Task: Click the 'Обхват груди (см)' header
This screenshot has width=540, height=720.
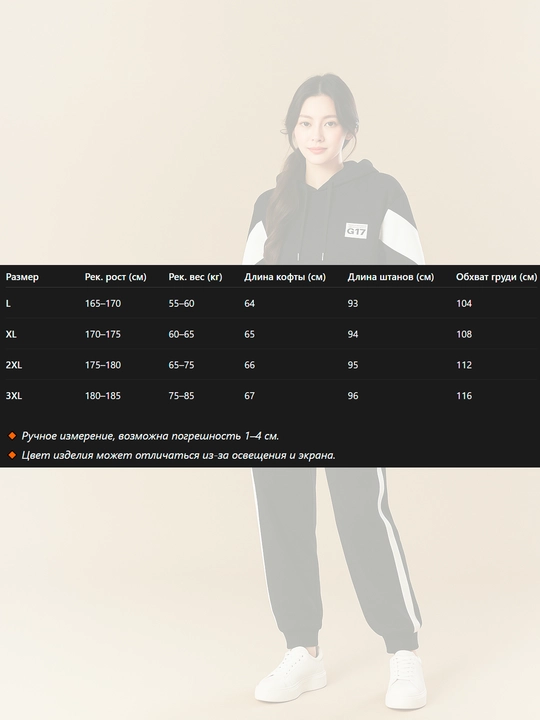Action: 496,277
